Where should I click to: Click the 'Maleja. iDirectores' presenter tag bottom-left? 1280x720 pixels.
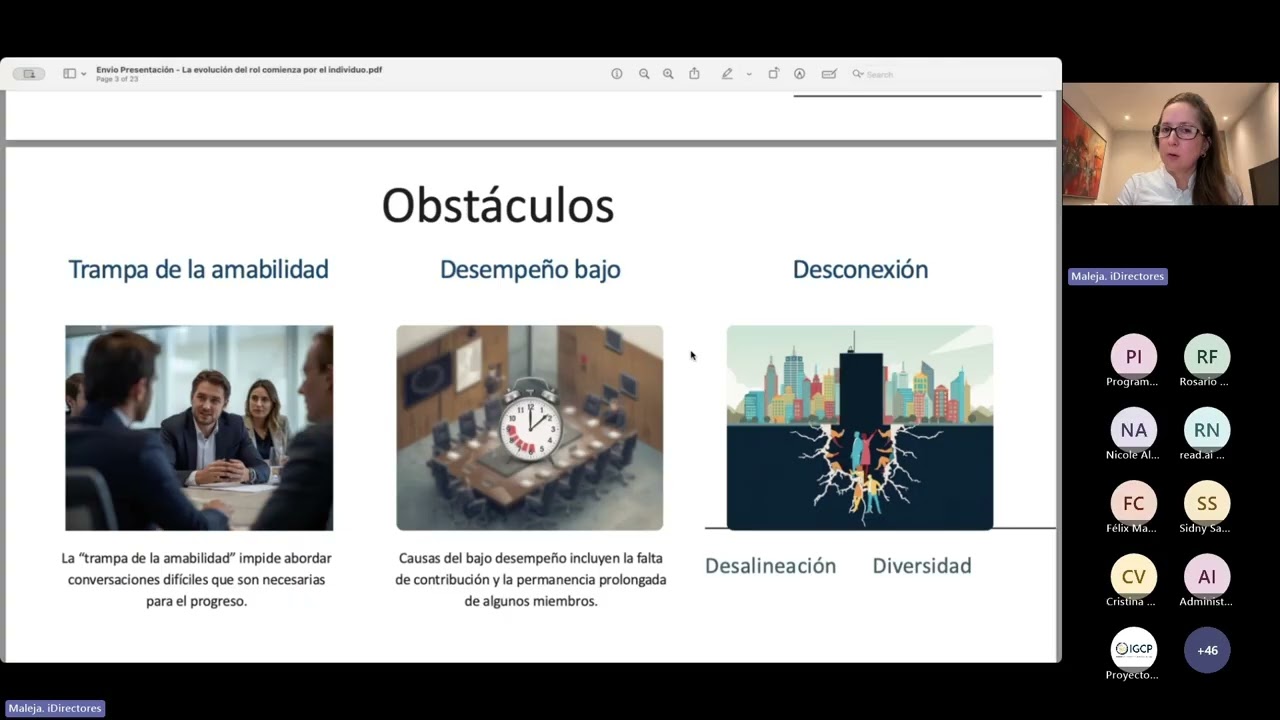coord(55,708)
